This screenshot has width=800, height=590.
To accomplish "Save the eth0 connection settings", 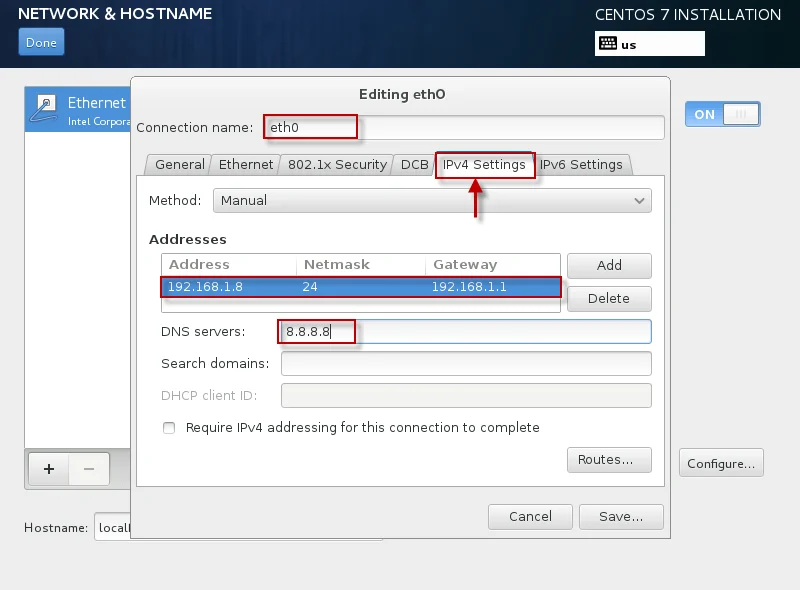I will 620,517.
